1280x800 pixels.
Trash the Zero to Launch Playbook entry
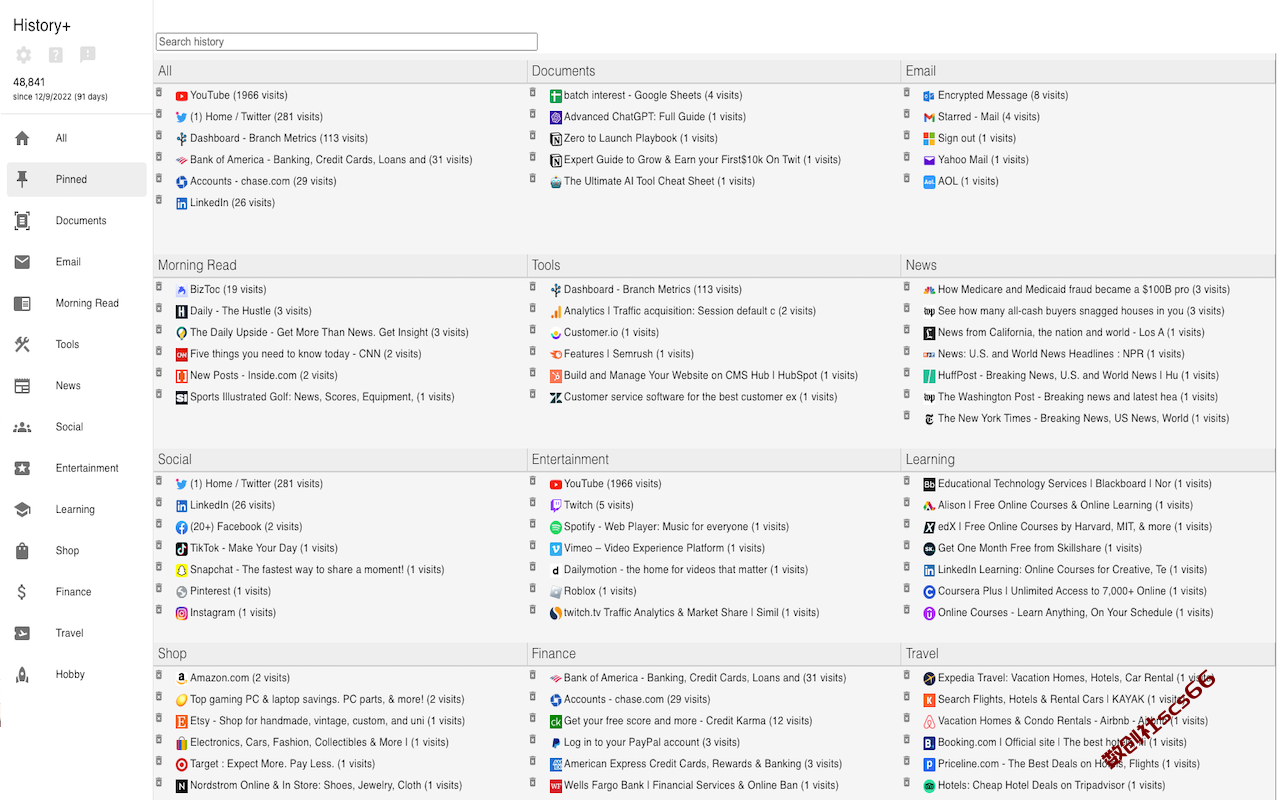click(533, 136)
